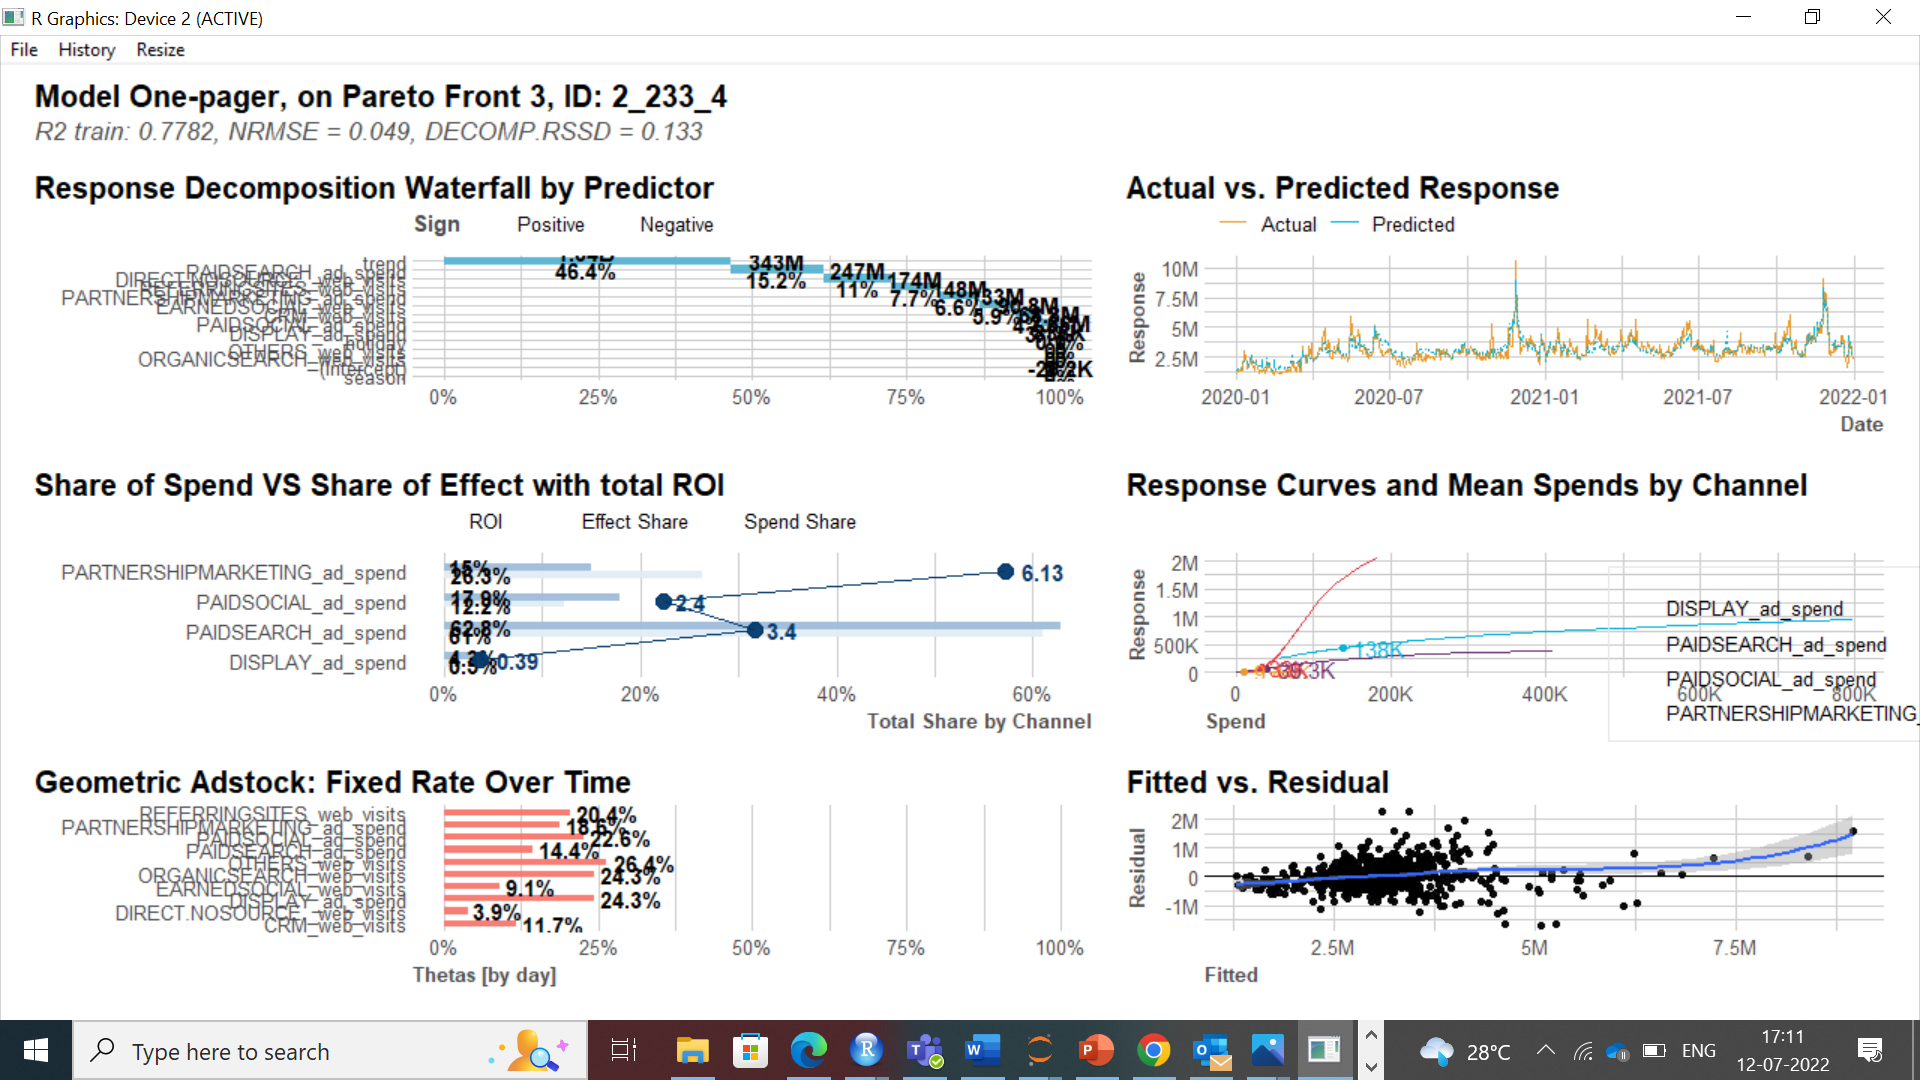1920x1080 pixels.
Task: Open the Photos app from the taskbar
Action: (x=1268, y=1050)
